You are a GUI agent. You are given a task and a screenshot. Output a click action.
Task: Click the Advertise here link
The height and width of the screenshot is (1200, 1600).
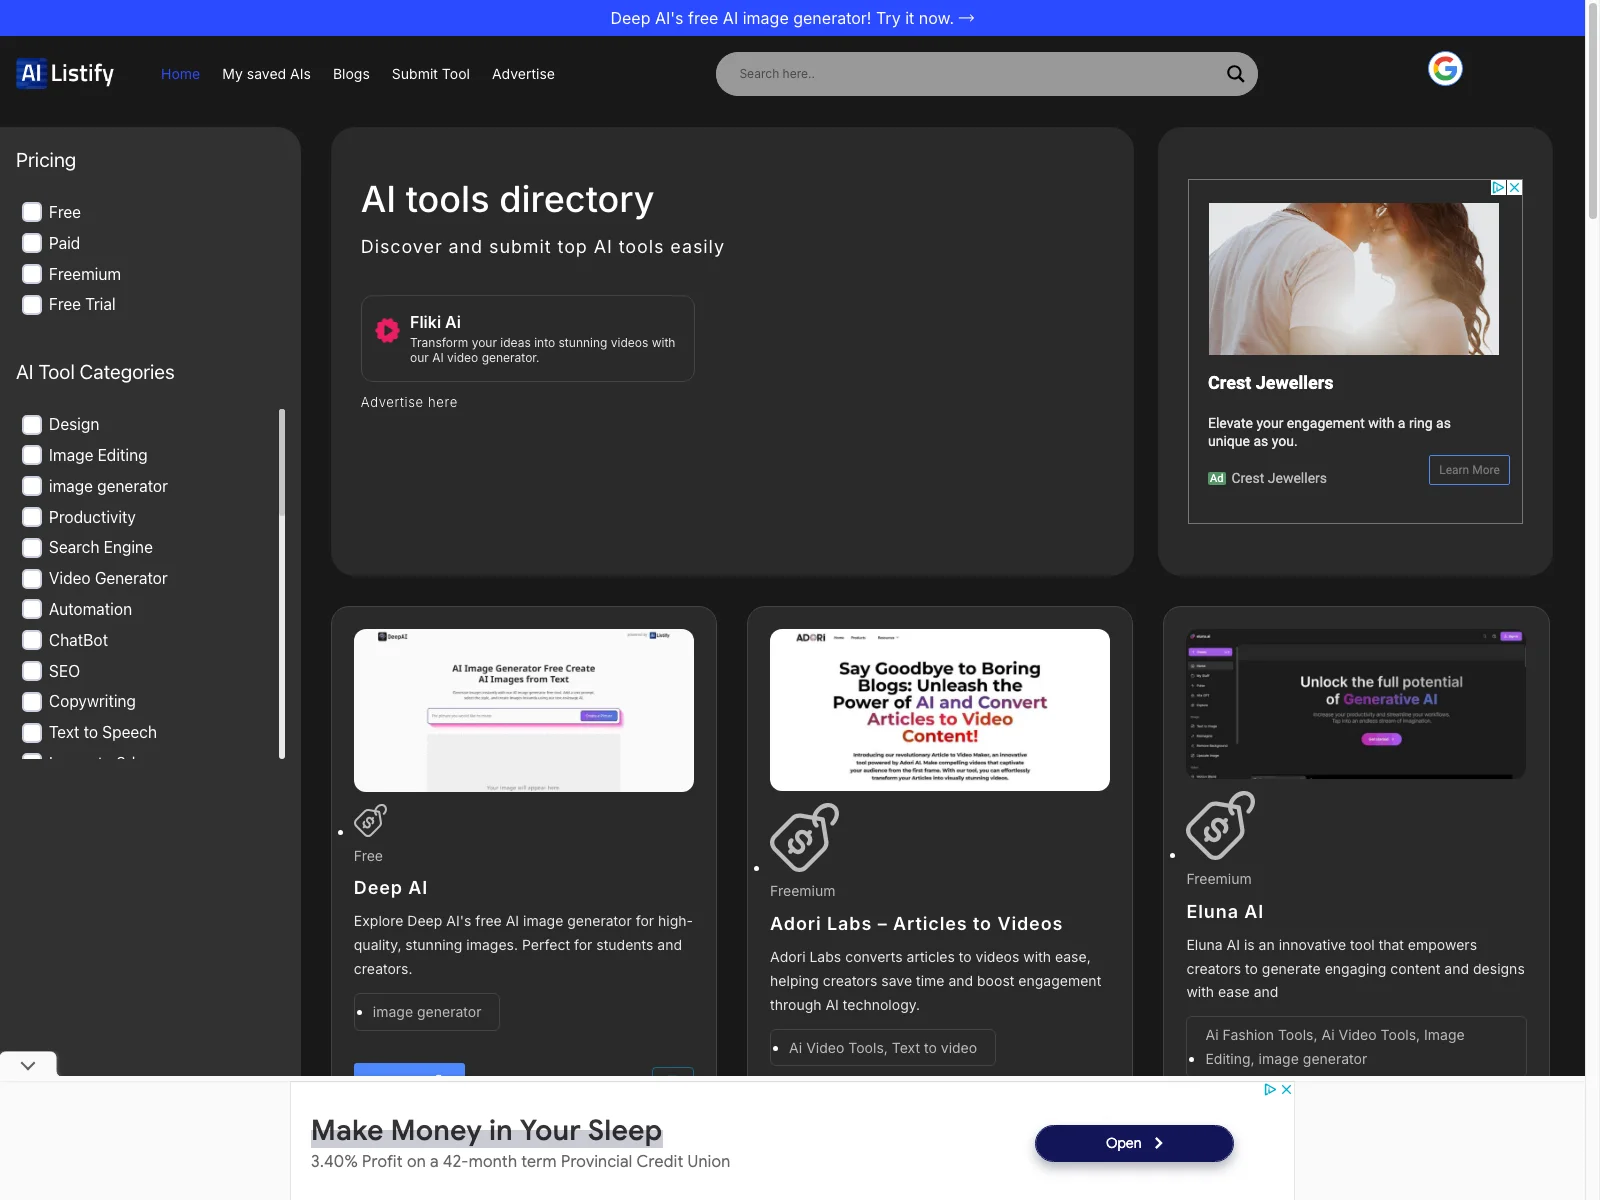409,402
